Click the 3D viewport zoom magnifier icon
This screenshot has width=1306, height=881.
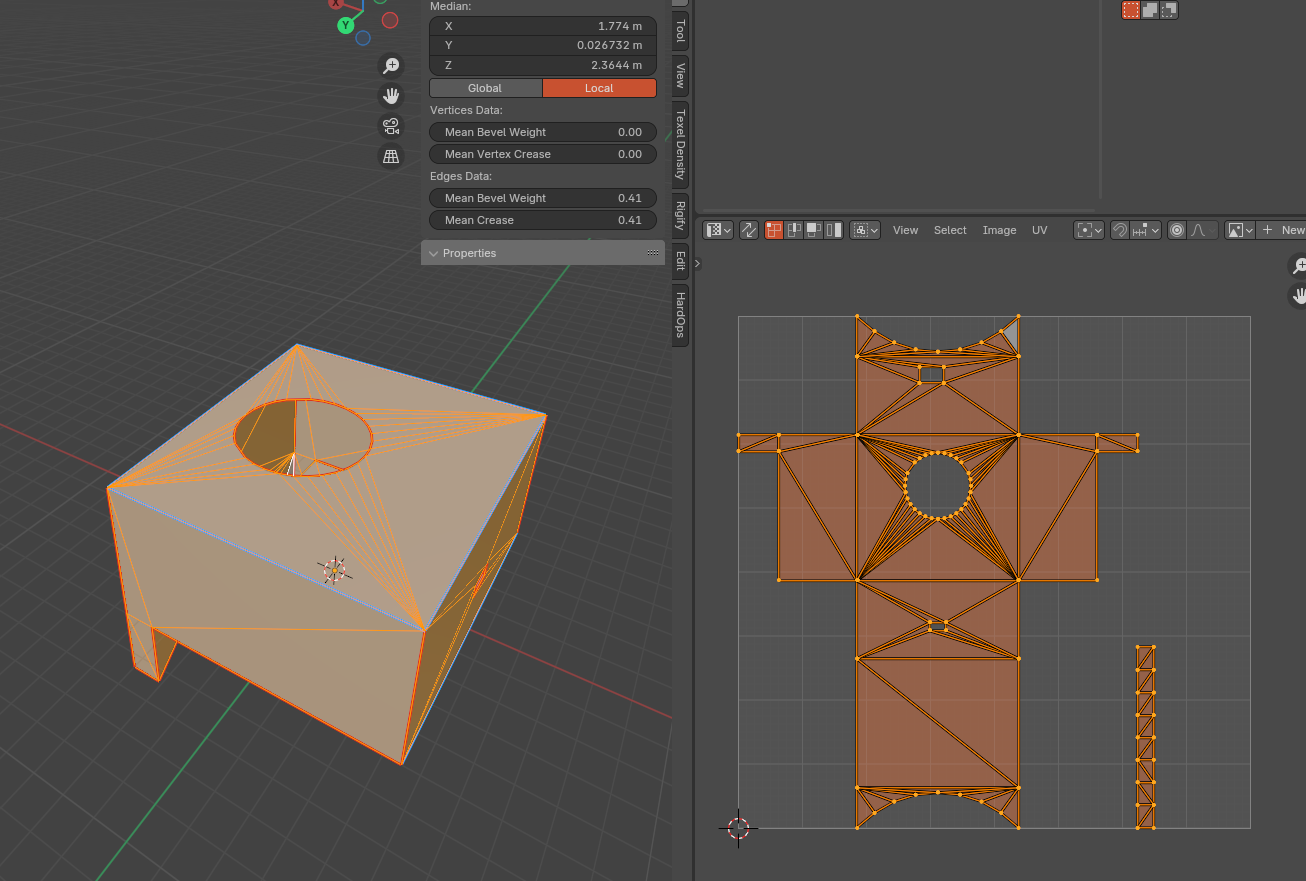(391, 66)
